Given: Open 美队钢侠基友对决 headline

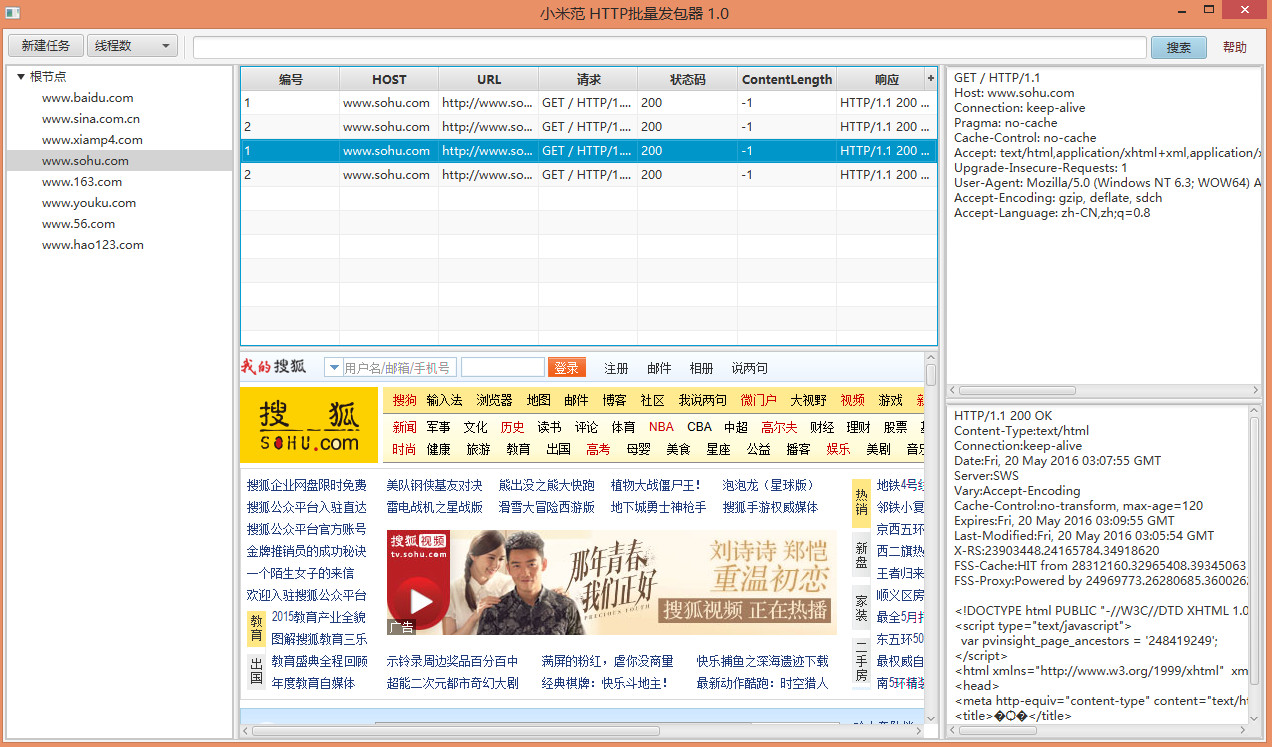Looking at the screenshot, I should click(x=434, y=485).
